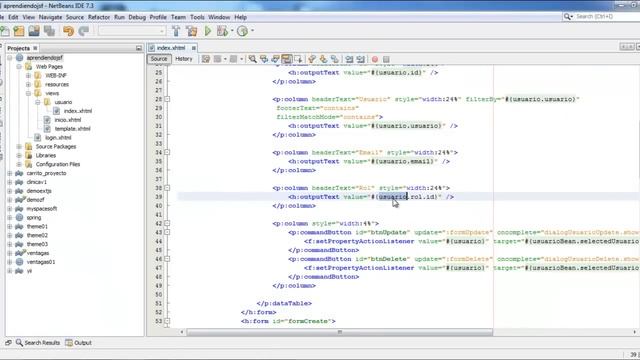Click the Shift Line Left icon

349,59
